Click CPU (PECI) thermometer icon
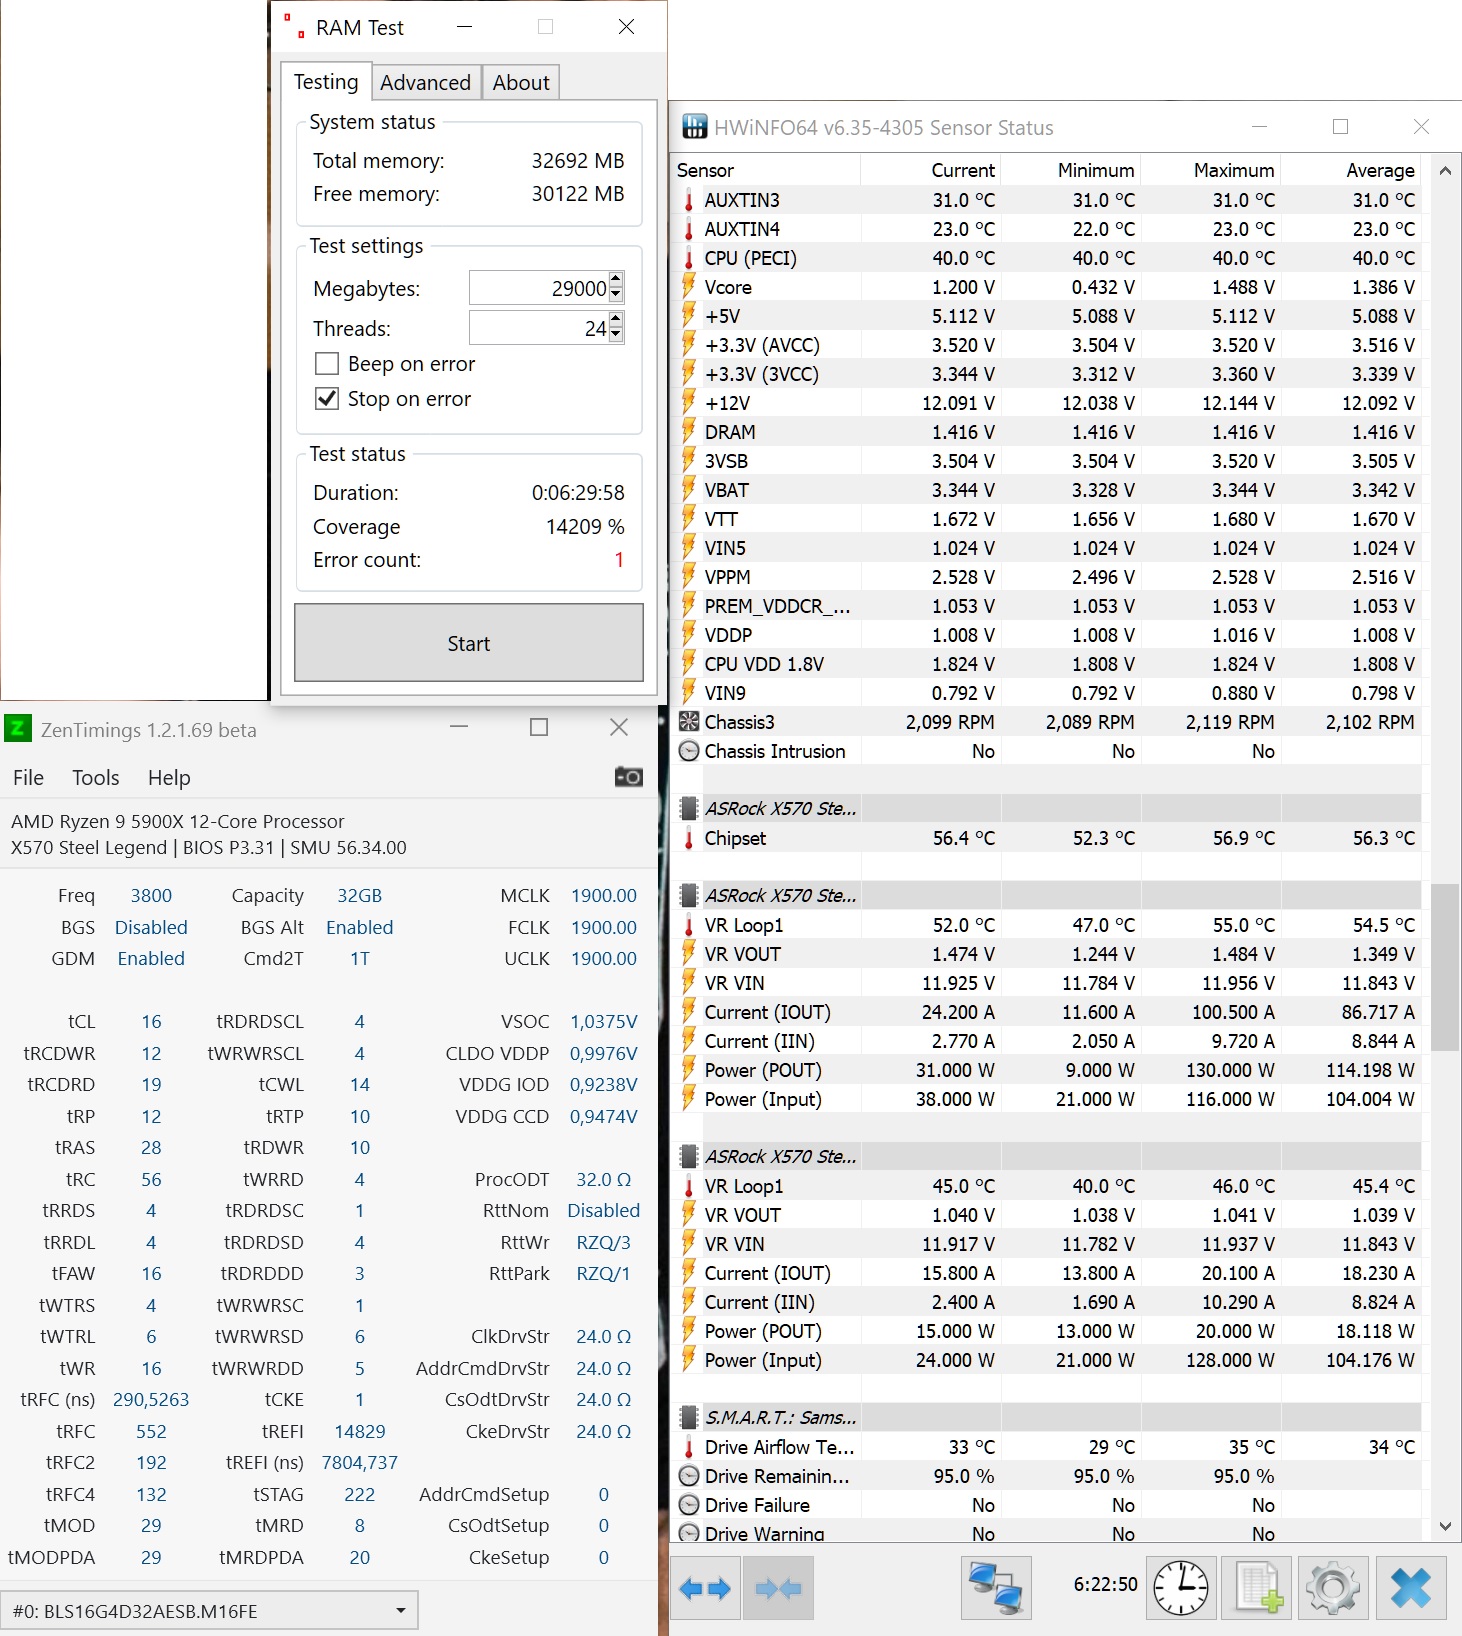 click(689, 258)
